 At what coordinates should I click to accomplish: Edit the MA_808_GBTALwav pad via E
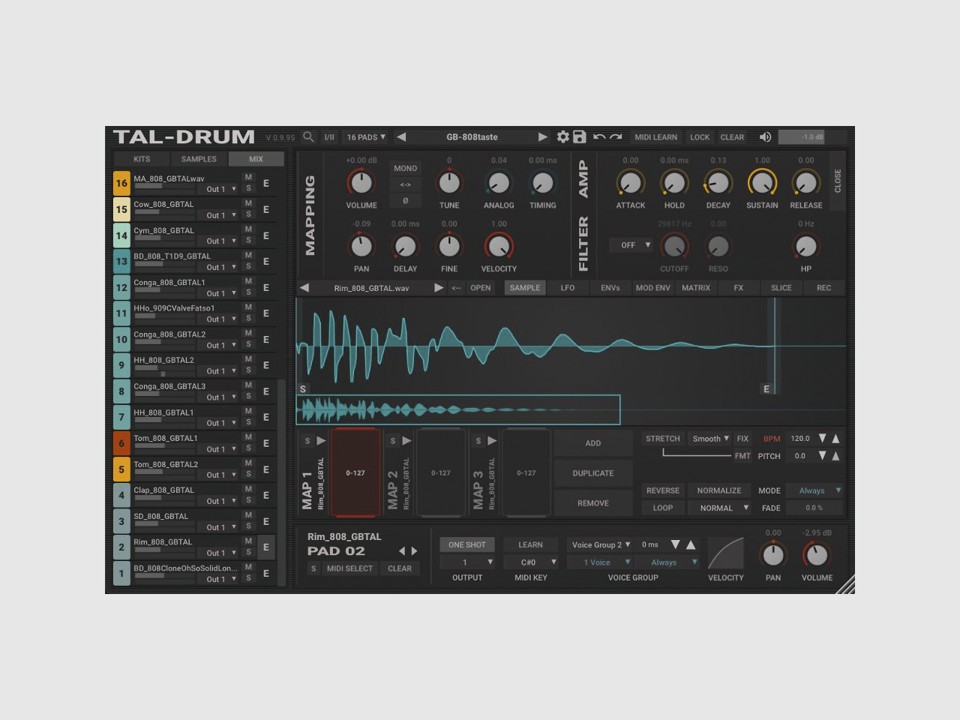pos(266,184)
